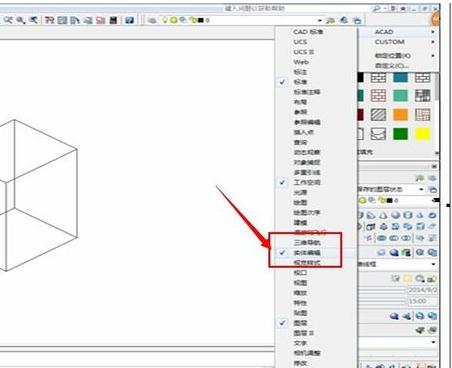Click the calculator icon in toolbar
The image size is (452, 368).
[x=113, y=20]
